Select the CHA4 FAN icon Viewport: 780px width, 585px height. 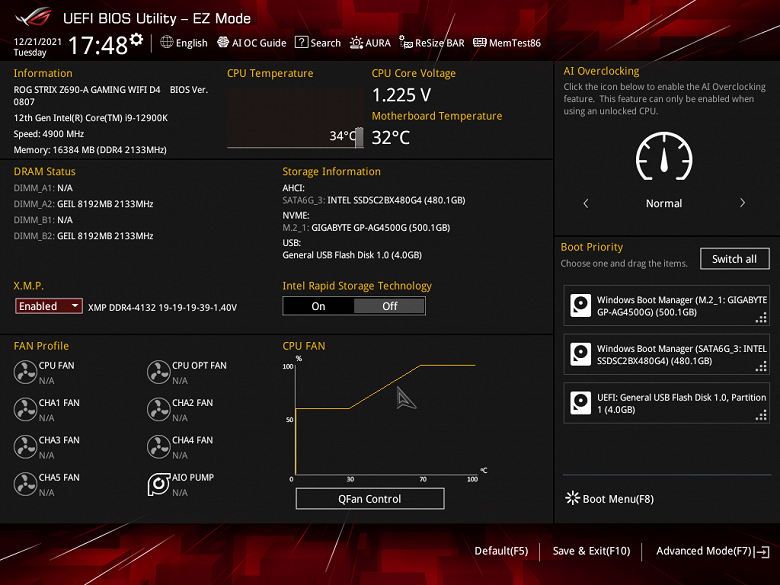click(x=159, y=447)
